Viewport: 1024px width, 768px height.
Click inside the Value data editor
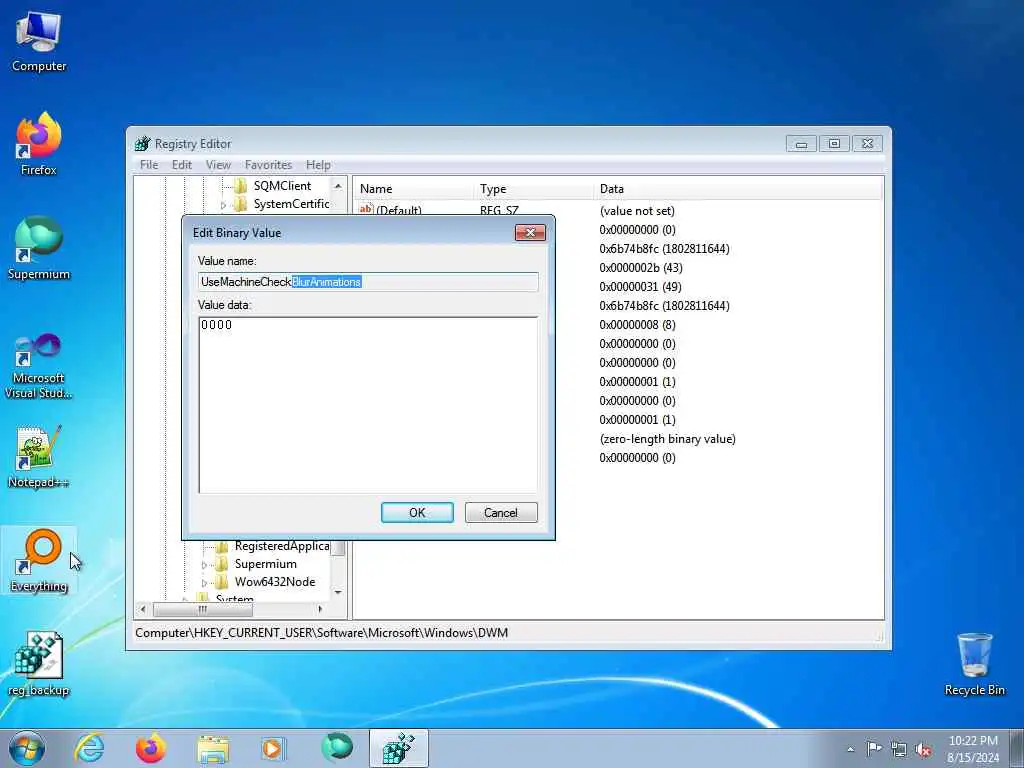pyautogui.click(x=368, y=405)
